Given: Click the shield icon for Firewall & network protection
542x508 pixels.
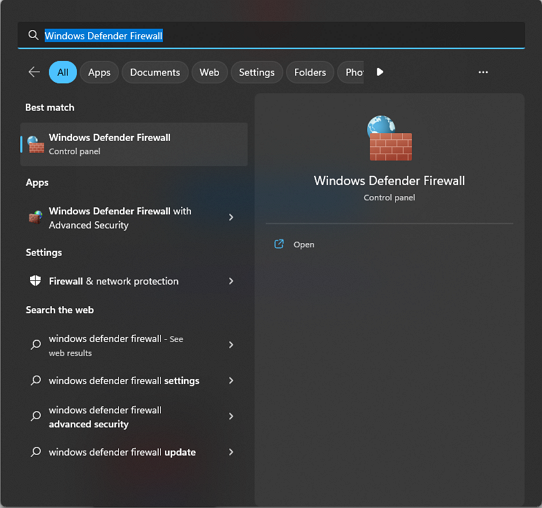Looking at the screenshot, I should coord(35,281).
